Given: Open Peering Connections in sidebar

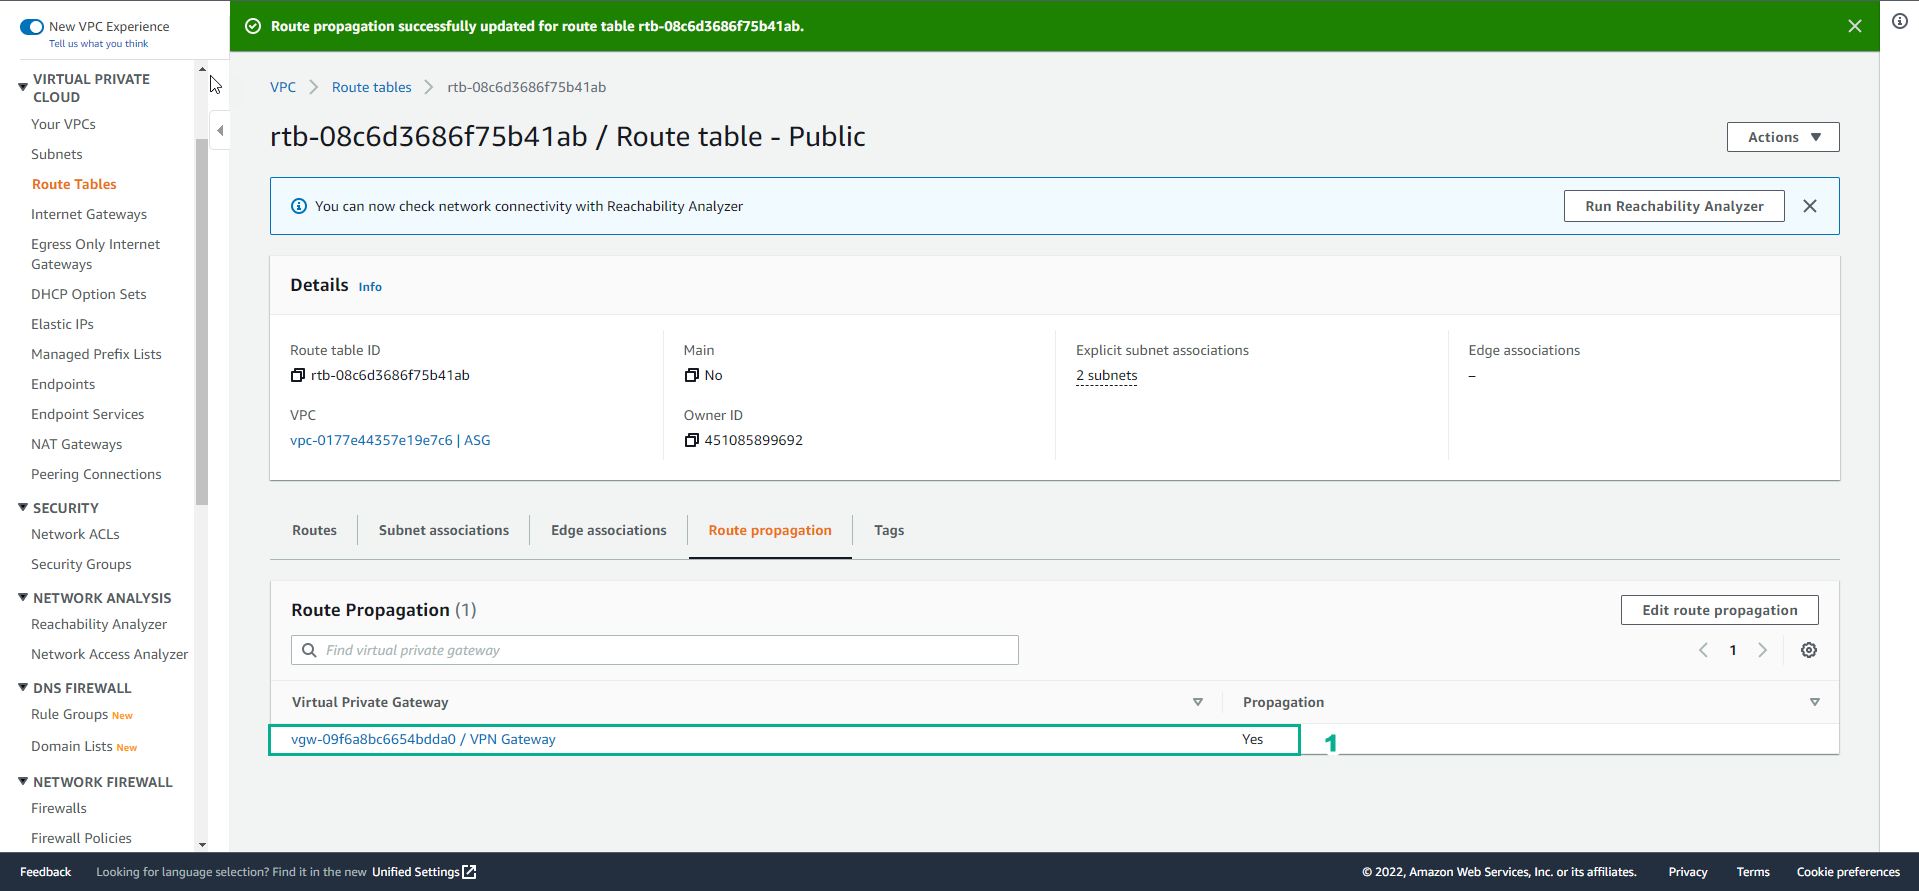Looking at the screenshot, I should point(96,474).
